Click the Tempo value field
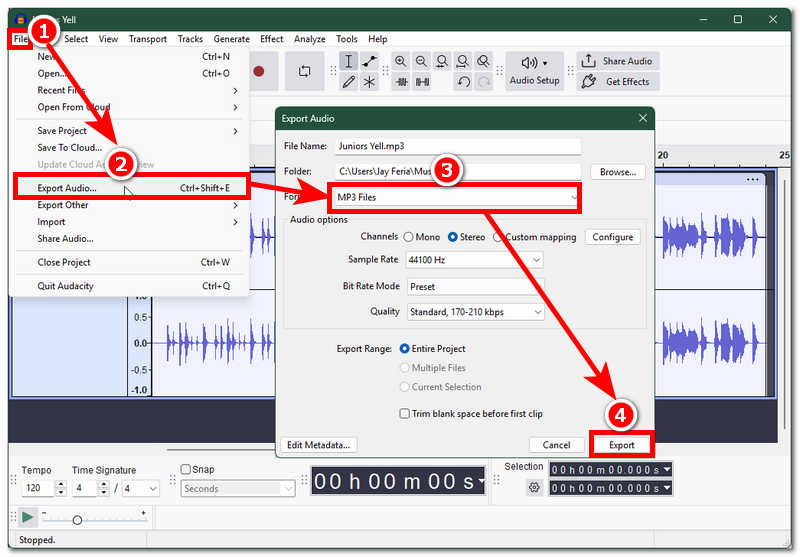The width and height of the screenshot is (800, 557). (38, 488)
